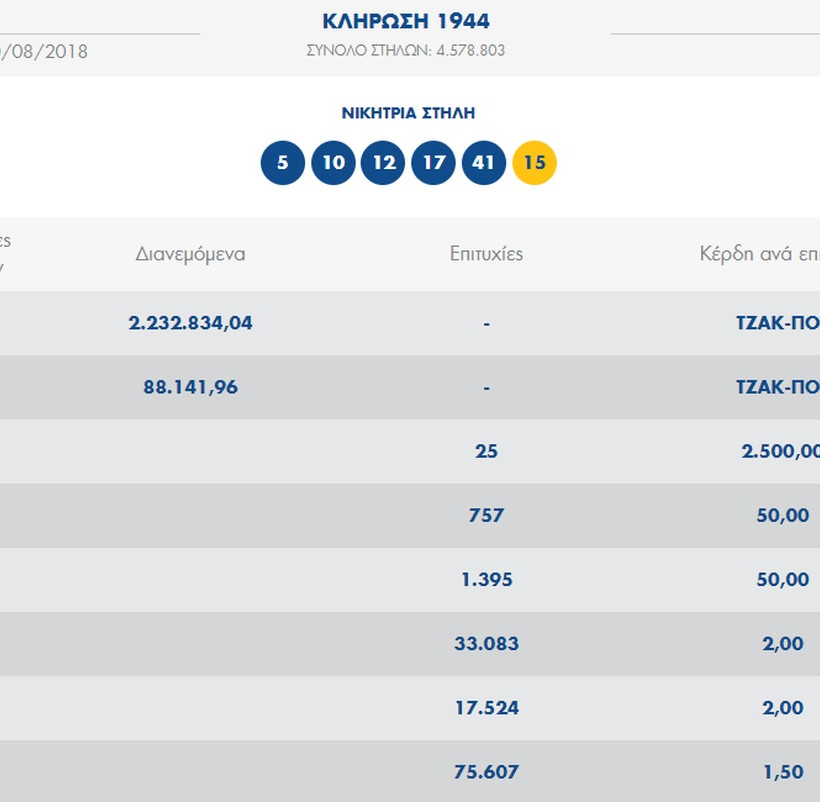Select the yellow Joker ball 15
Screen dimensions: 820x802
pyautogui.click(x=534, y=163)
